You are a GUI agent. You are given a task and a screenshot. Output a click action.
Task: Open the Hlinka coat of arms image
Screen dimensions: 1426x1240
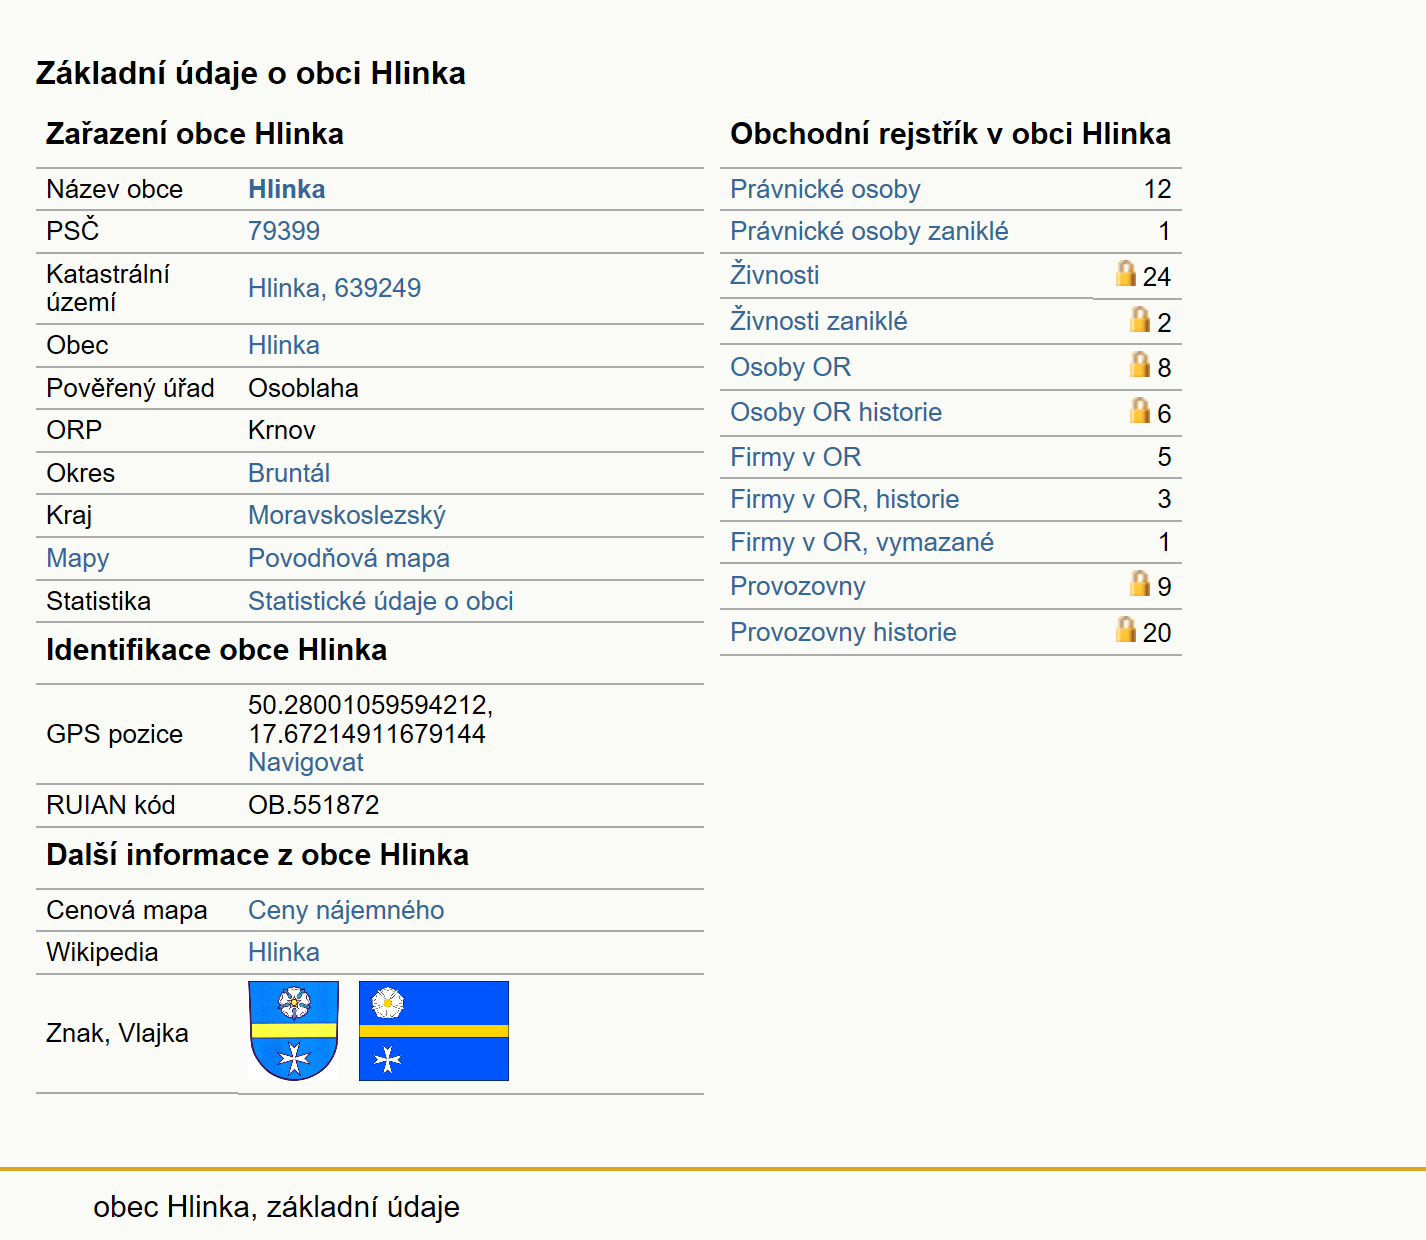pos(294,1031)
